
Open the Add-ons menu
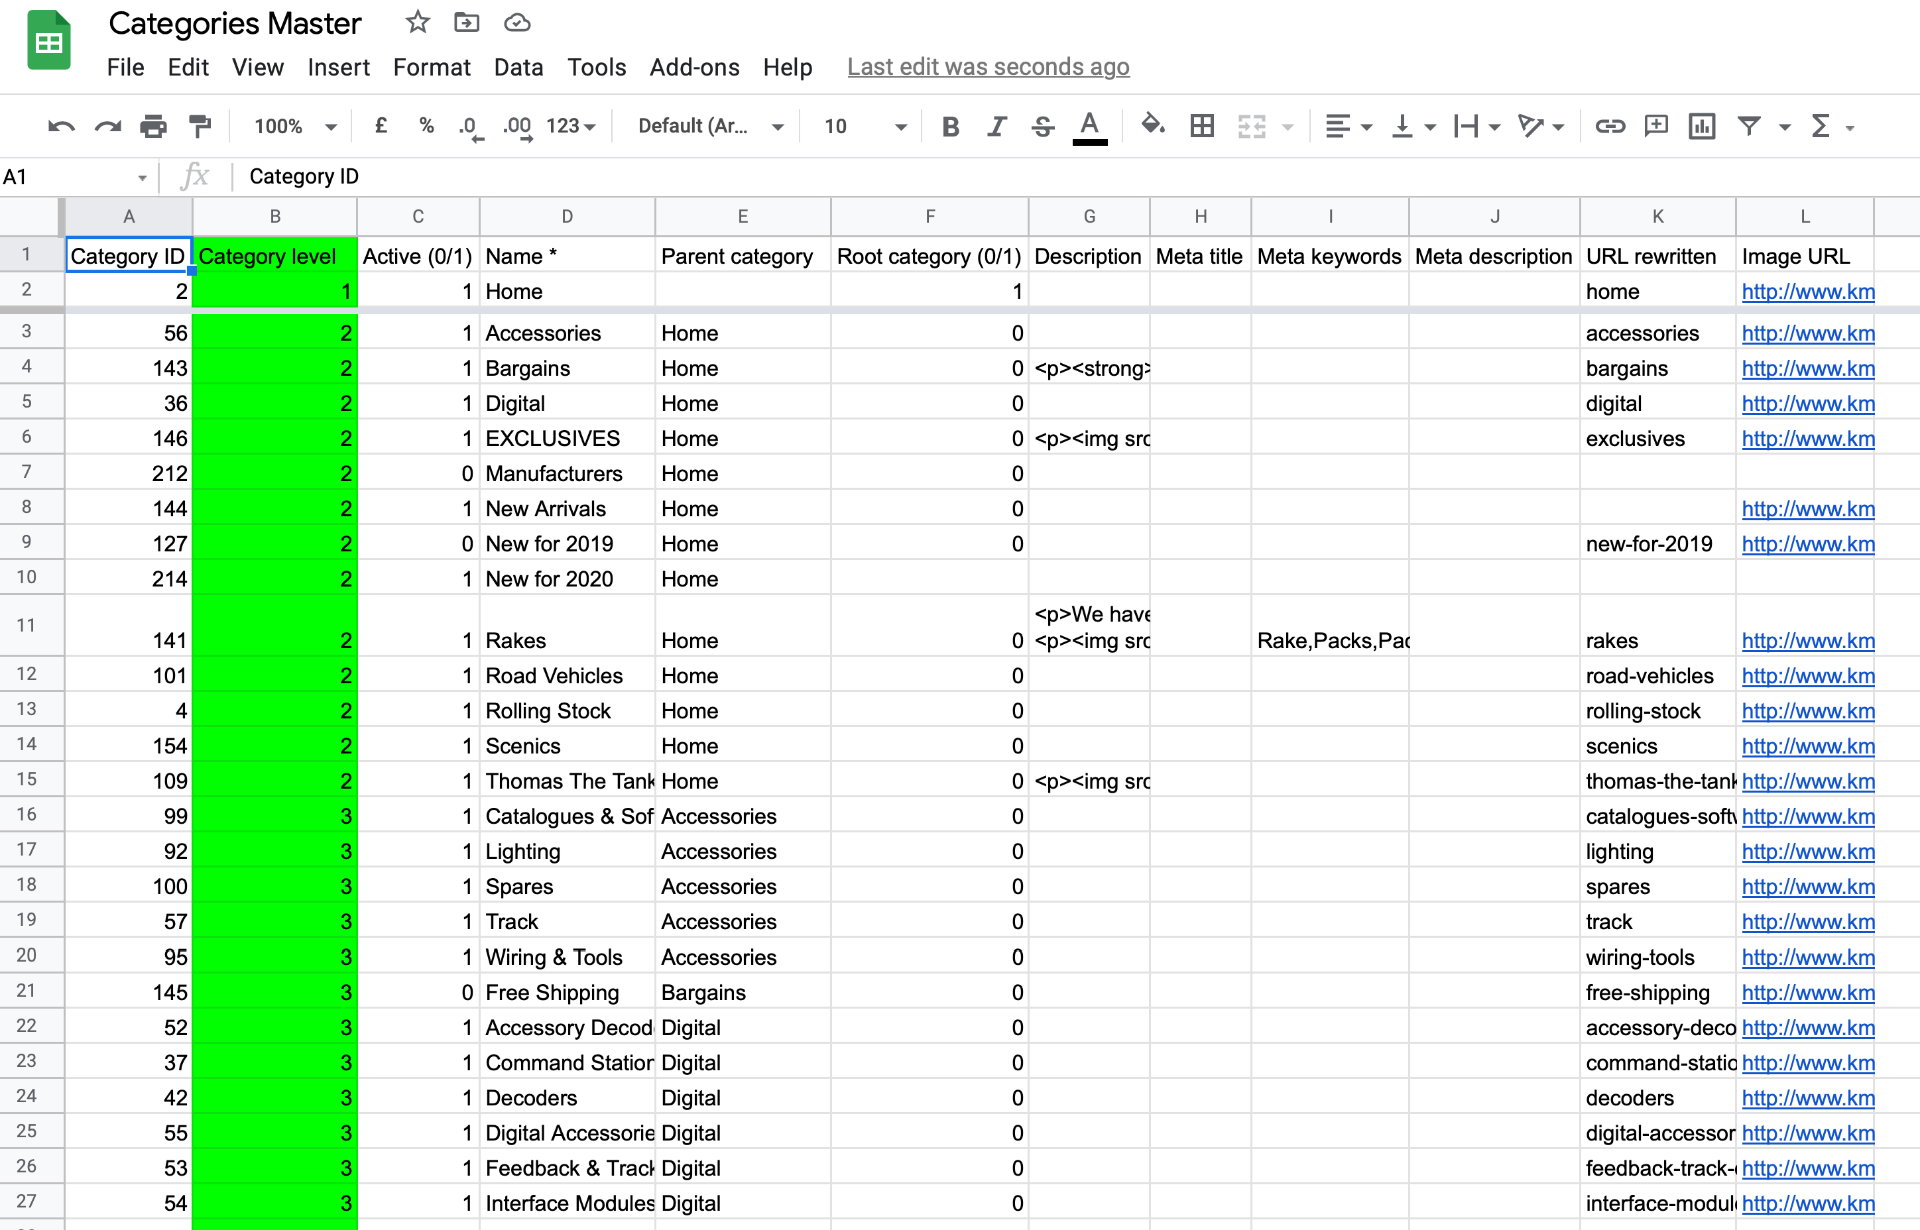pos(694,67)
